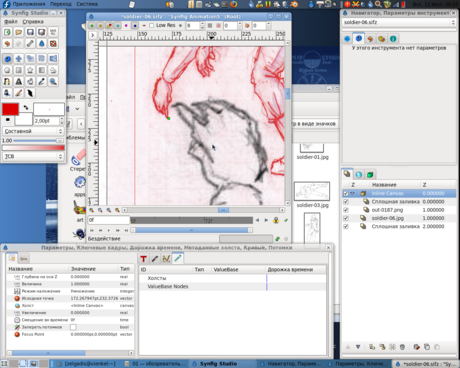Click the opacity slider at 1.00
Screen dimensions: 460x368
38,141
